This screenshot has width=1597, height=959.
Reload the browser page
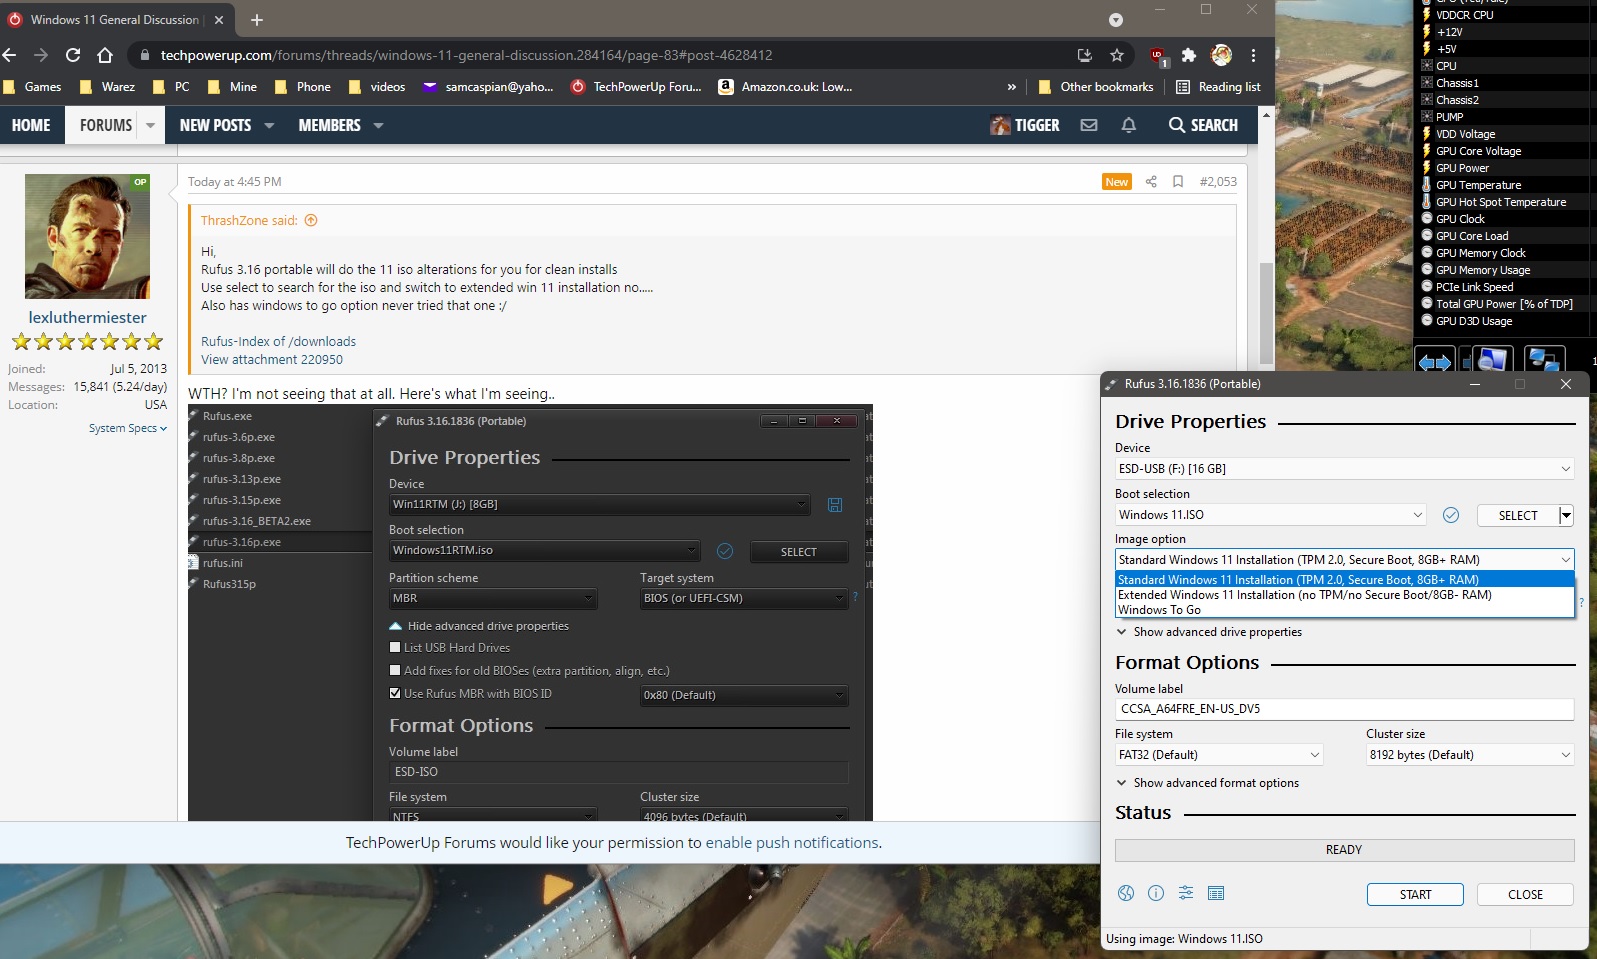click(x=73, y=55)
